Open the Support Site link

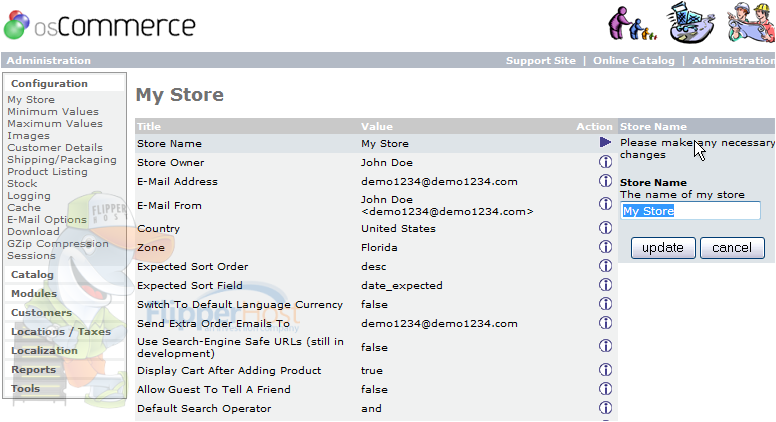(540, 60)
